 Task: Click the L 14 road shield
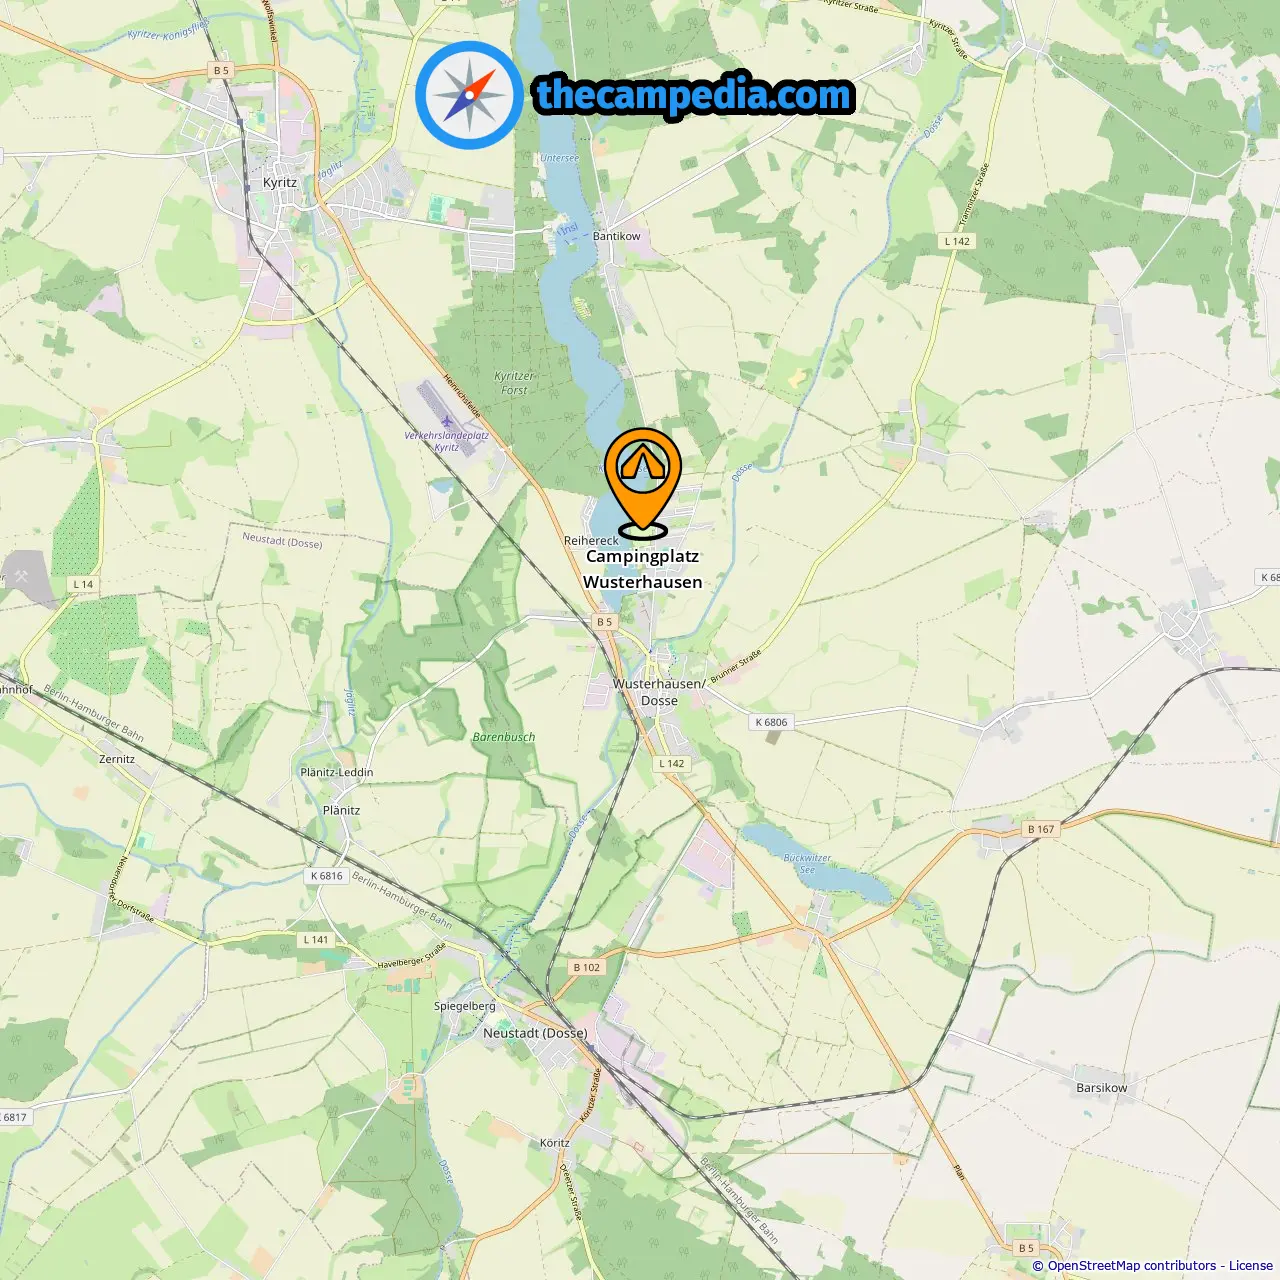[83, 584]
